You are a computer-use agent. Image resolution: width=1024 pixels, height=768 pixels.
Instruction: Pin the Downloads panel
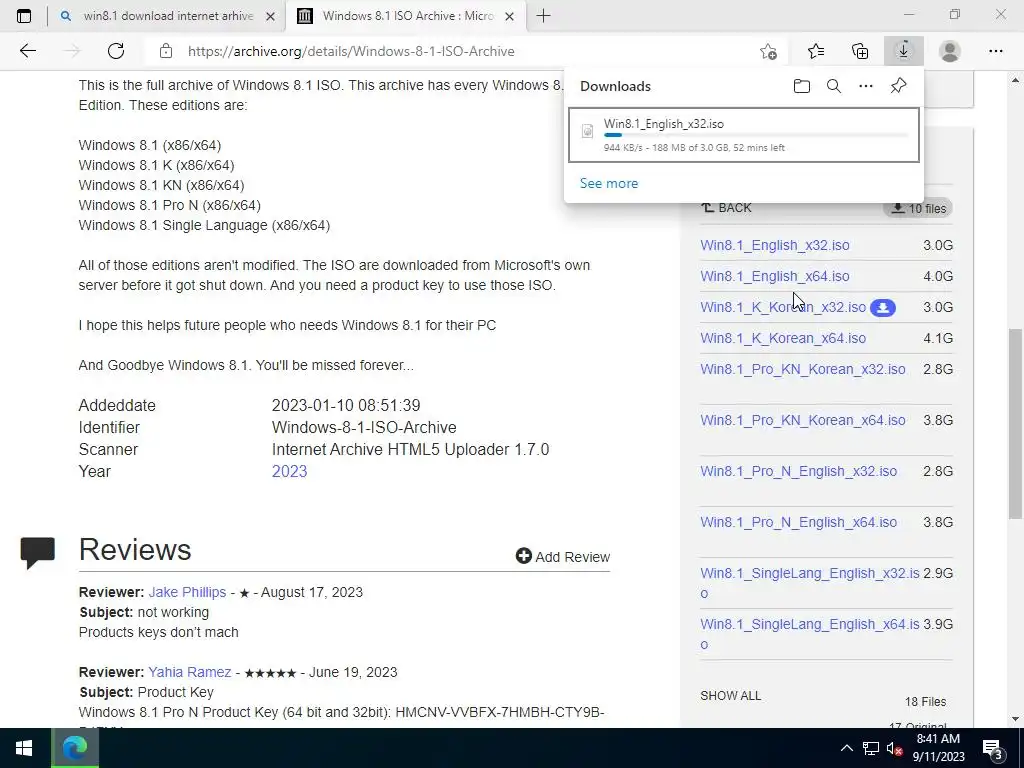[x=899, y=86]
